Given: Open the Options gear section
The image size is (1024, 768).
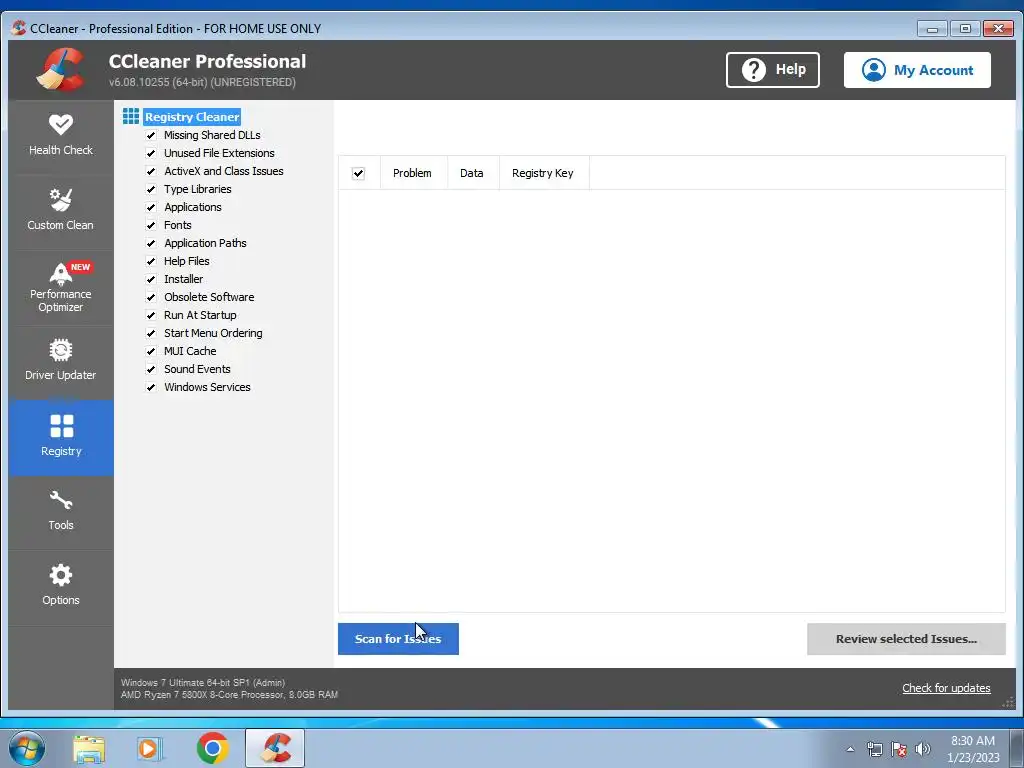Looking at the screenshot, I should coord(61,586).
